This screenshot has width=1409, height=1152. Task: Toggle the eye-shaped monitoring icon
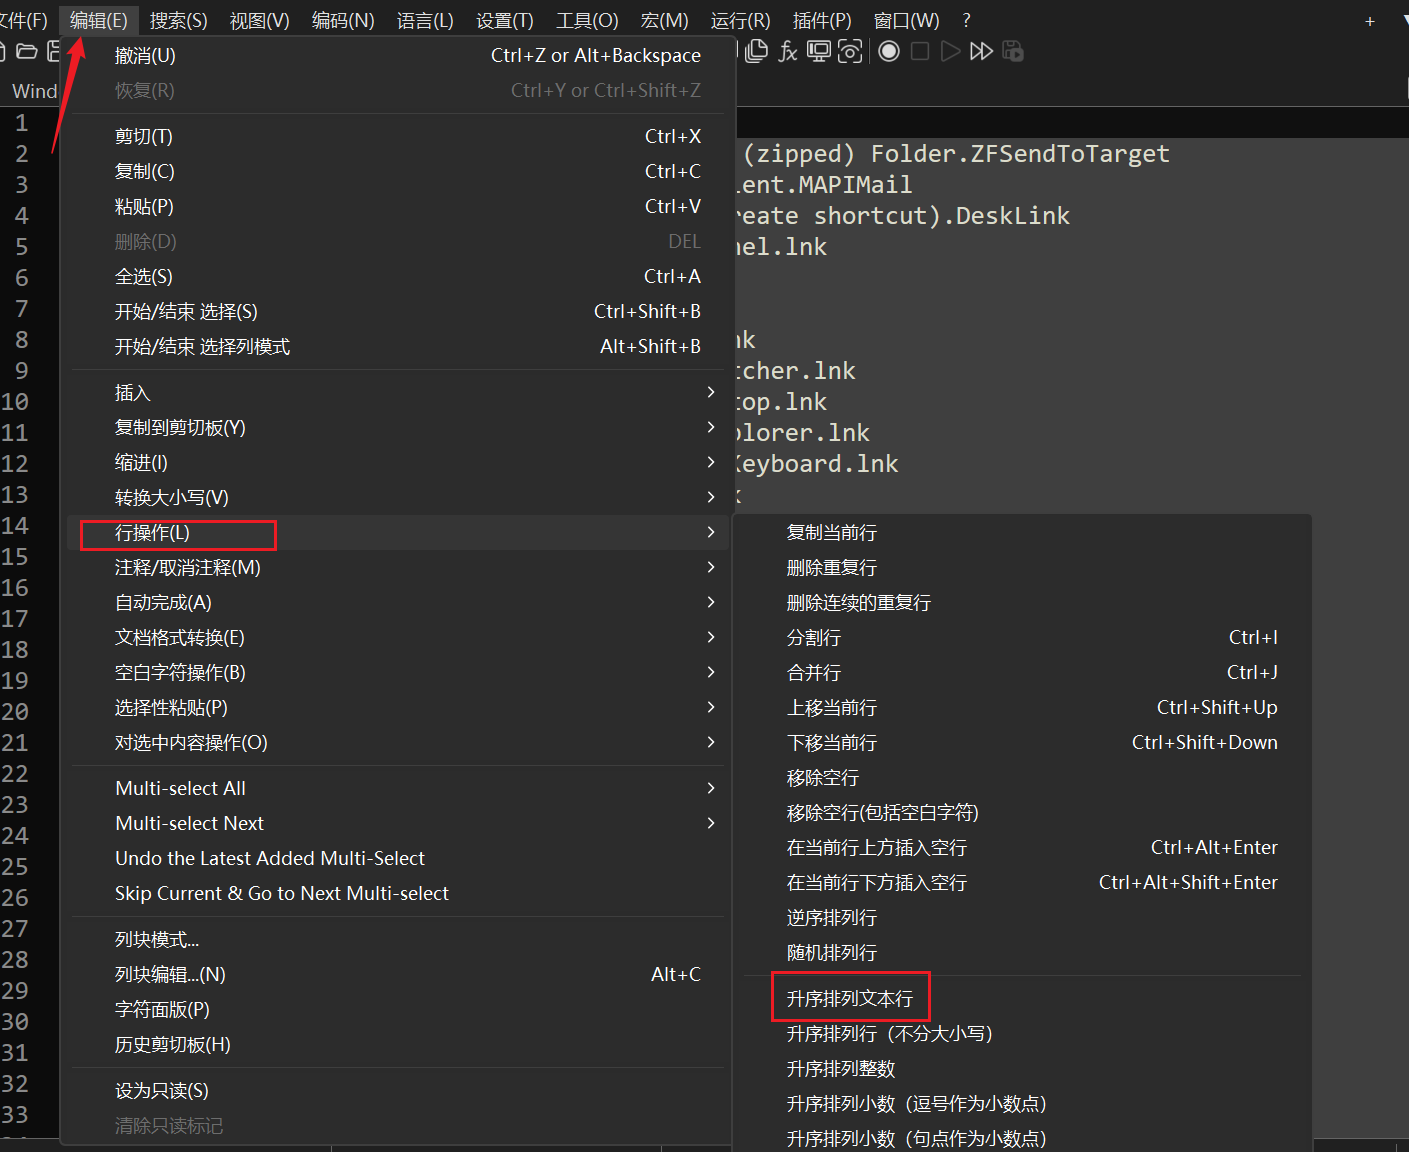point(850,51)
